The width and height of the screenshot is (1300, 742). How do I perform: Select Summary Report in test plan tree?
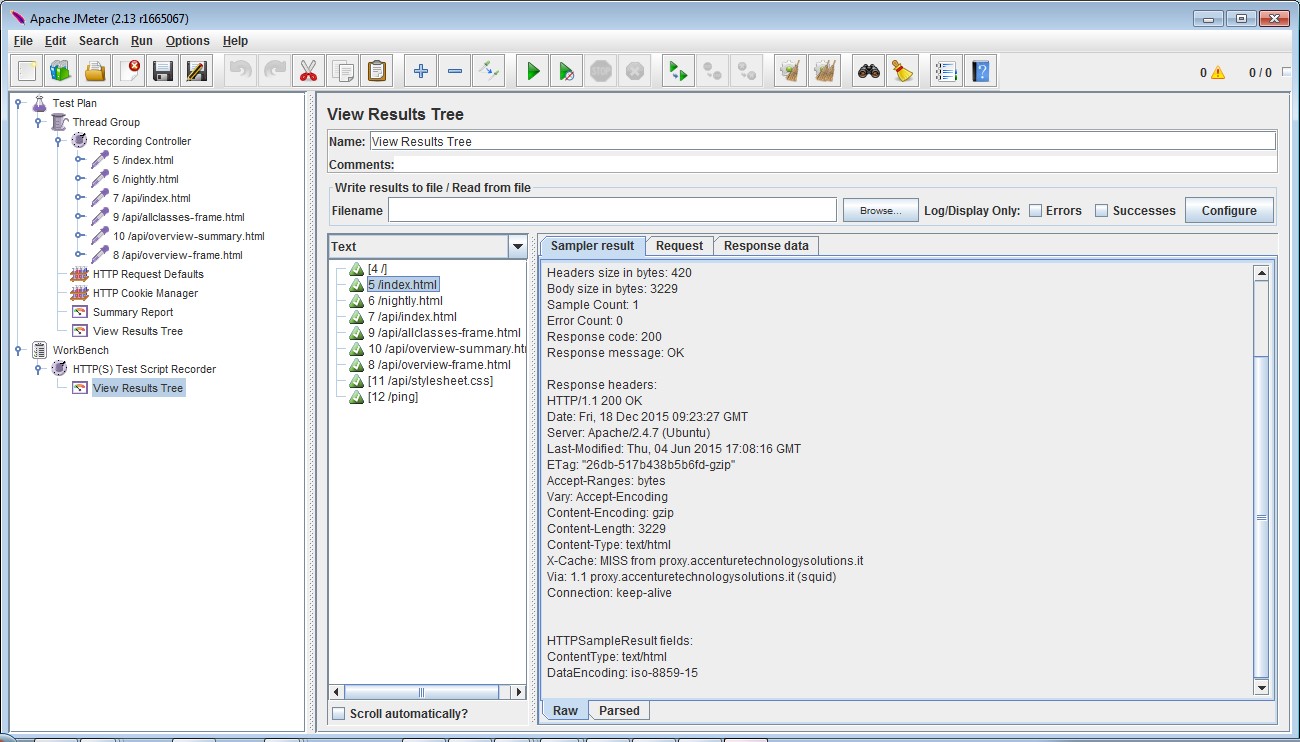click(133, 312)
